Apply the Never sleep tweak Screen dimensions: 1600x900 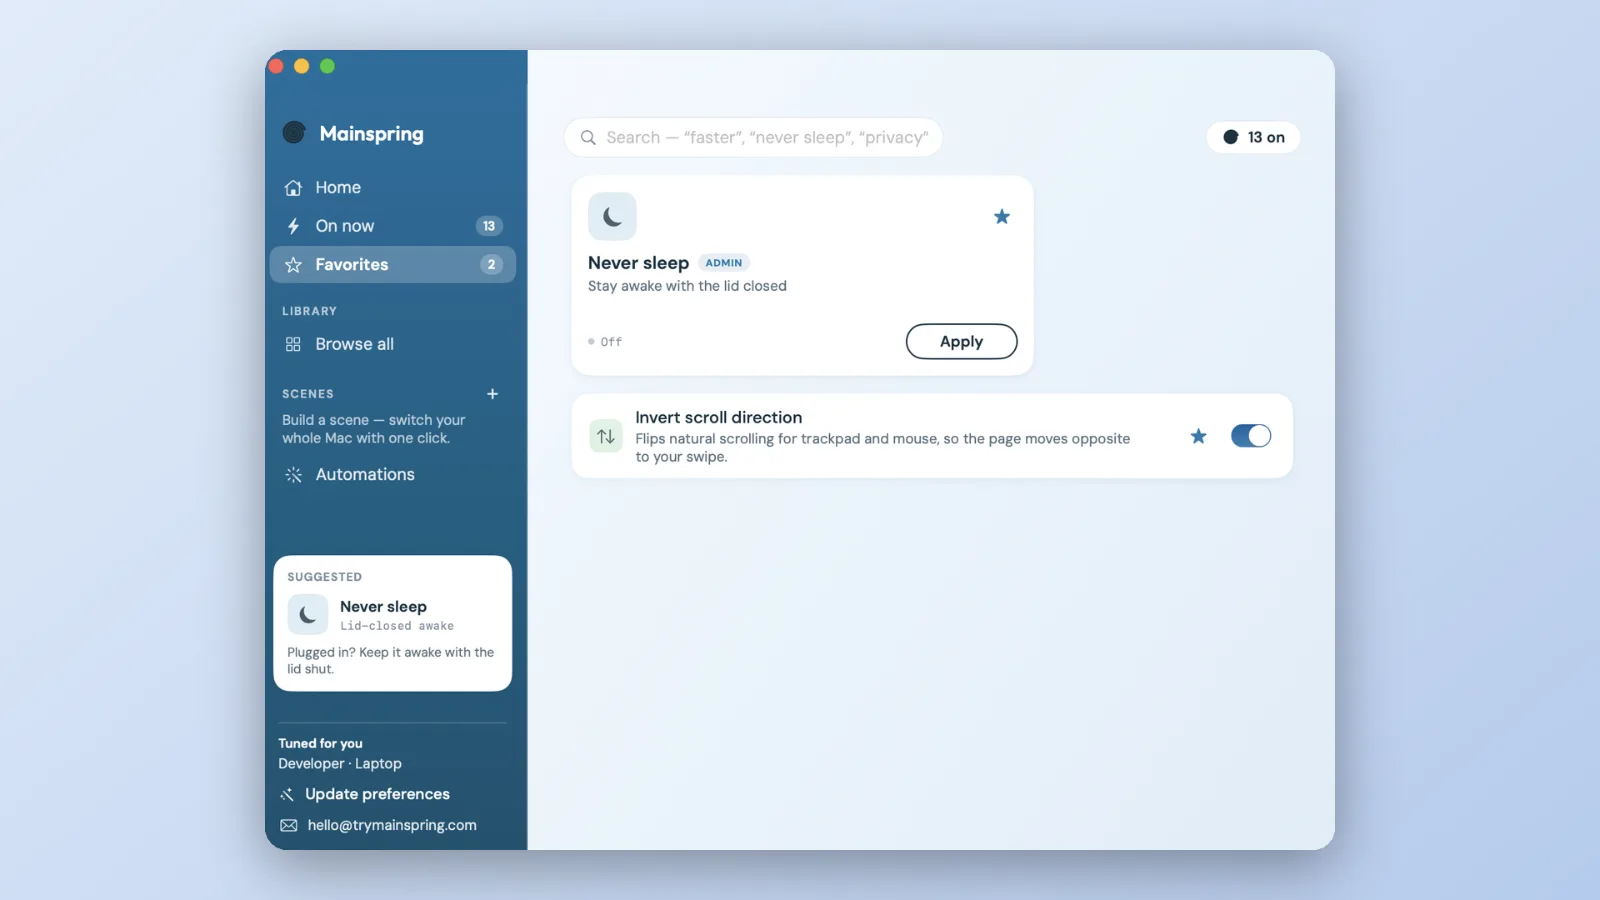click(962, 341)
